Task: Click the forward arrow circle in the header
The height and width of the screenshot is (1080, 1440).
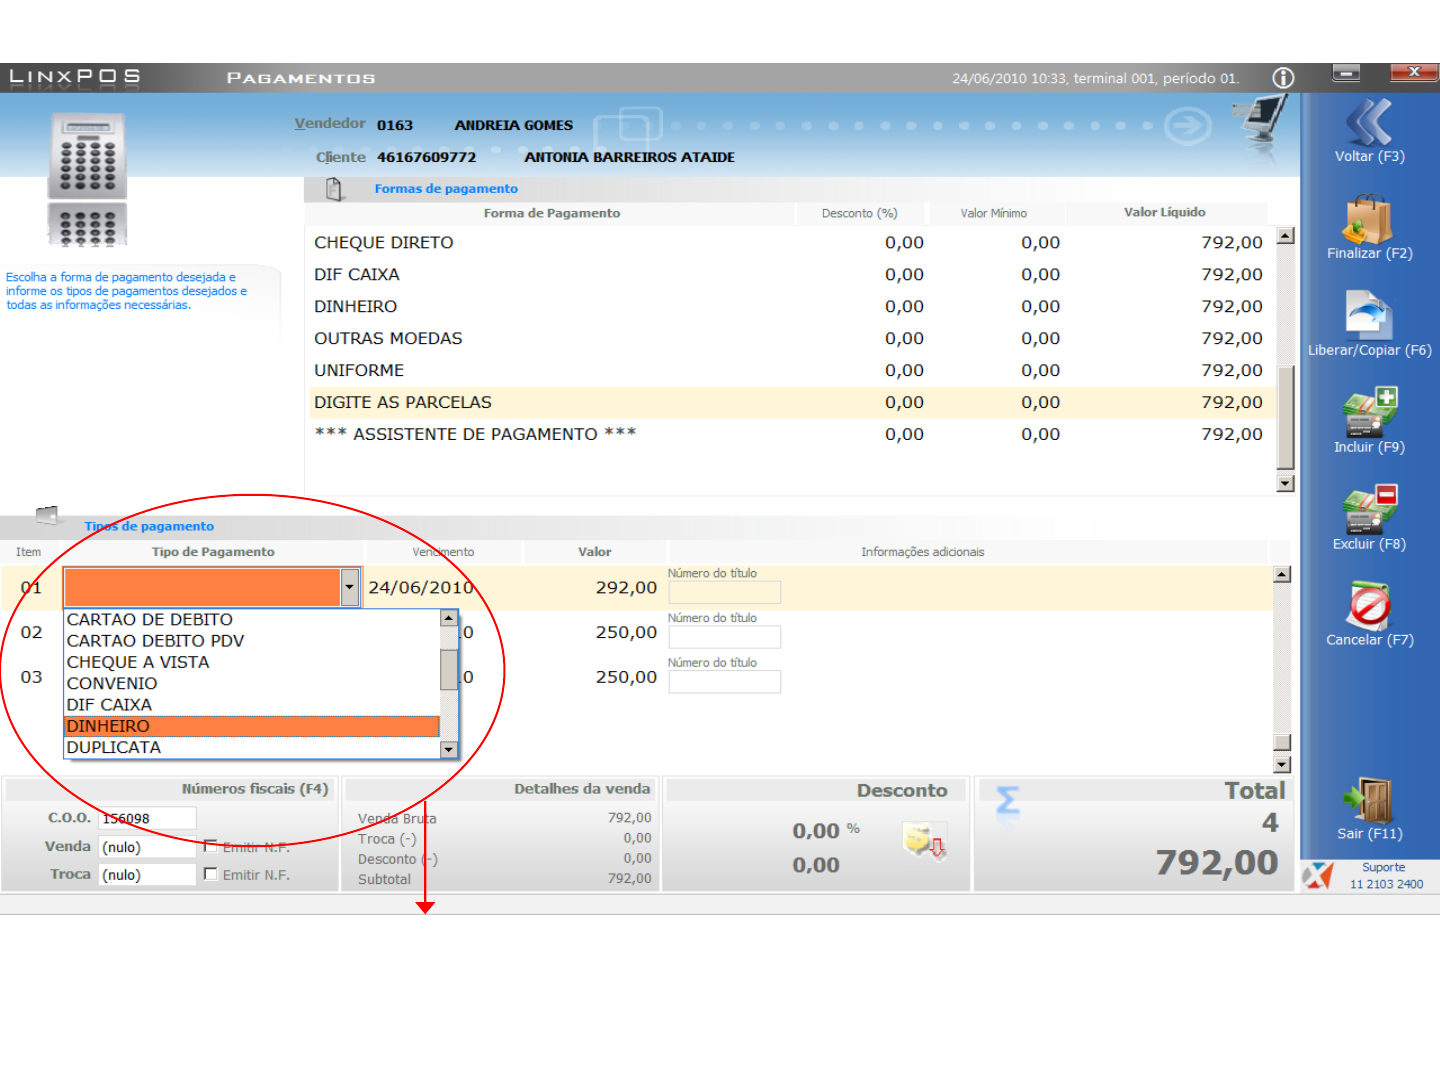Action: pos(1188,126)
